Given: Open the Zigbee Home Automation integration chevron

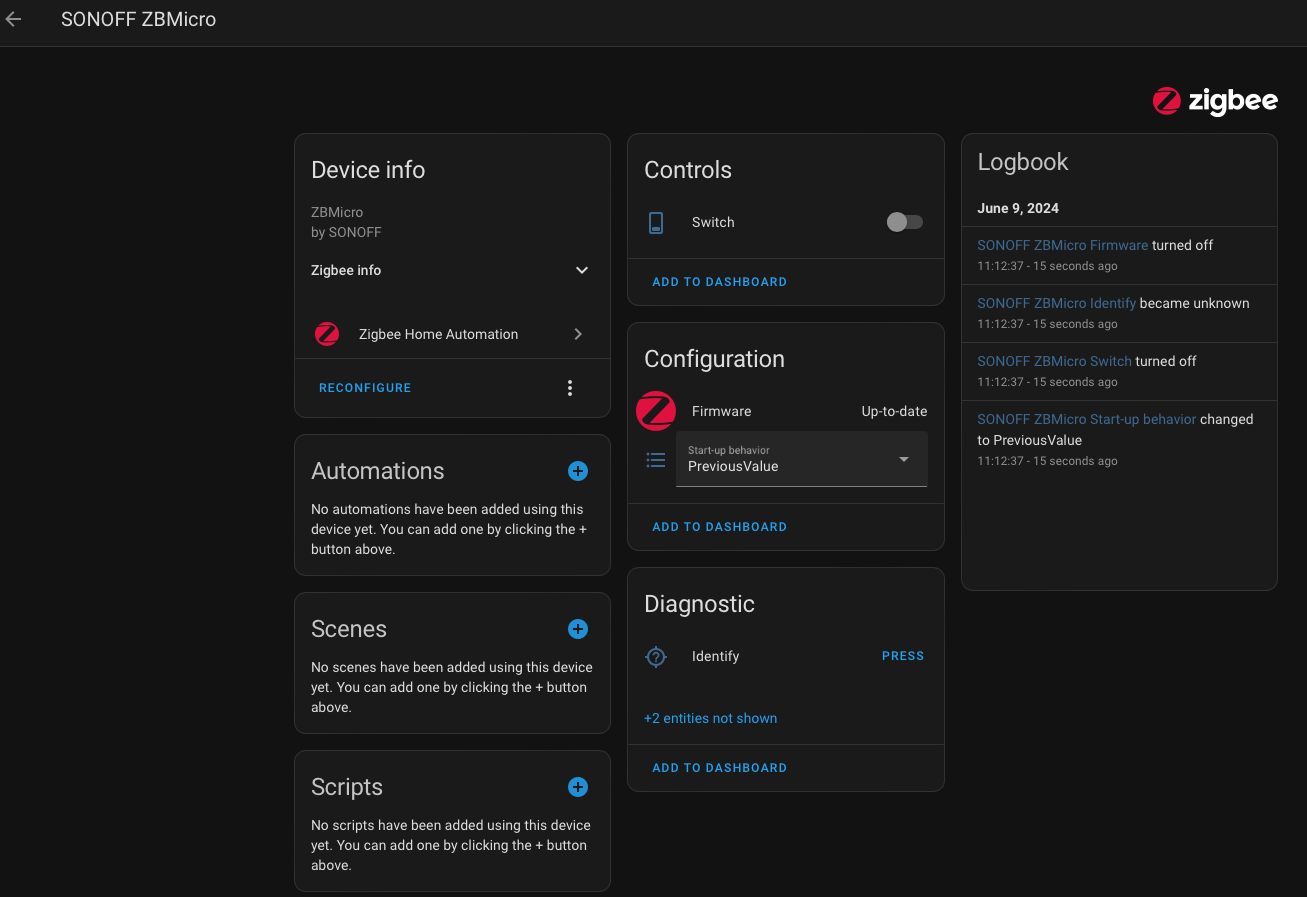Looking at the screenshot, I should pyautogui.click(x=578, y=334).
